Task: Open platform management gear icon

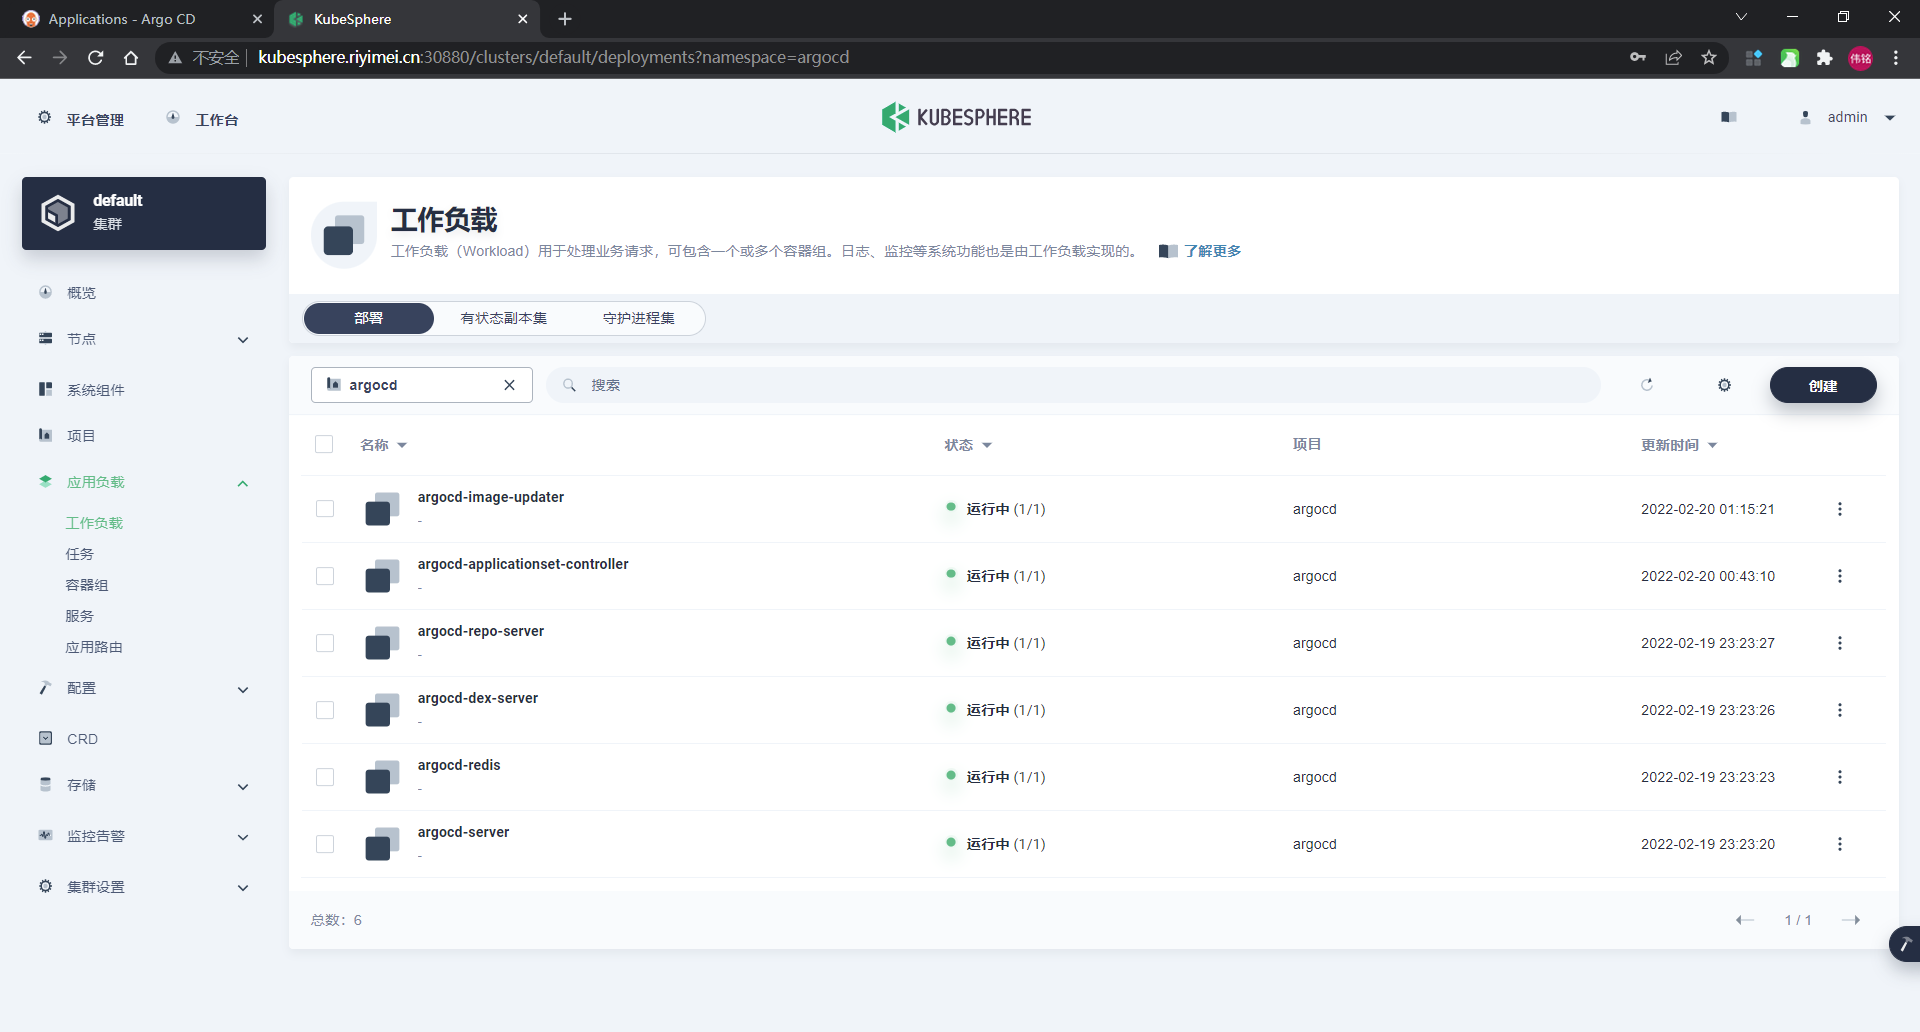Action: [45, 118]
